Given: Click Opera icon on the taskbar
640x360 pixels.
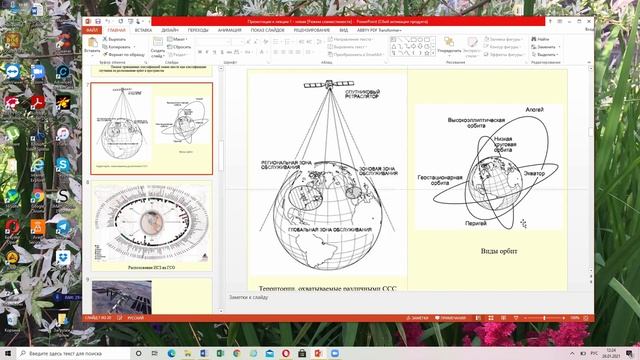Looking at the screenshot, I should click(x=286, y=353).
